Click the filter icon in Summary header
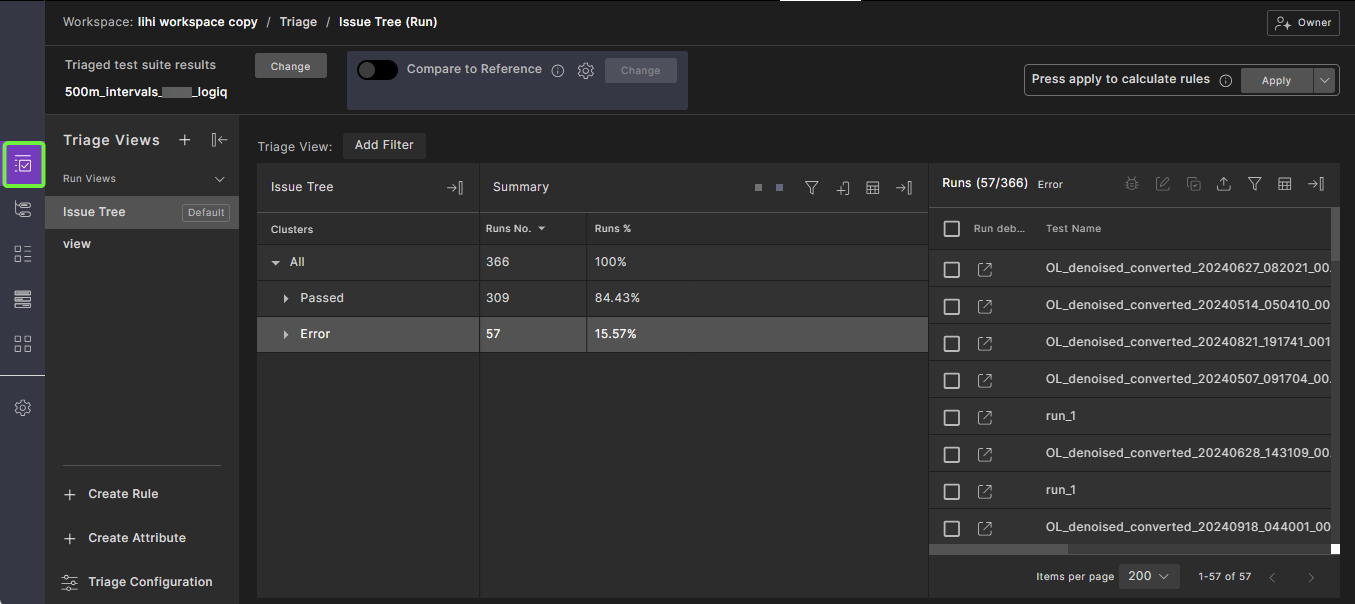Viewport: 1355px width, 604px height. point(812,187)
